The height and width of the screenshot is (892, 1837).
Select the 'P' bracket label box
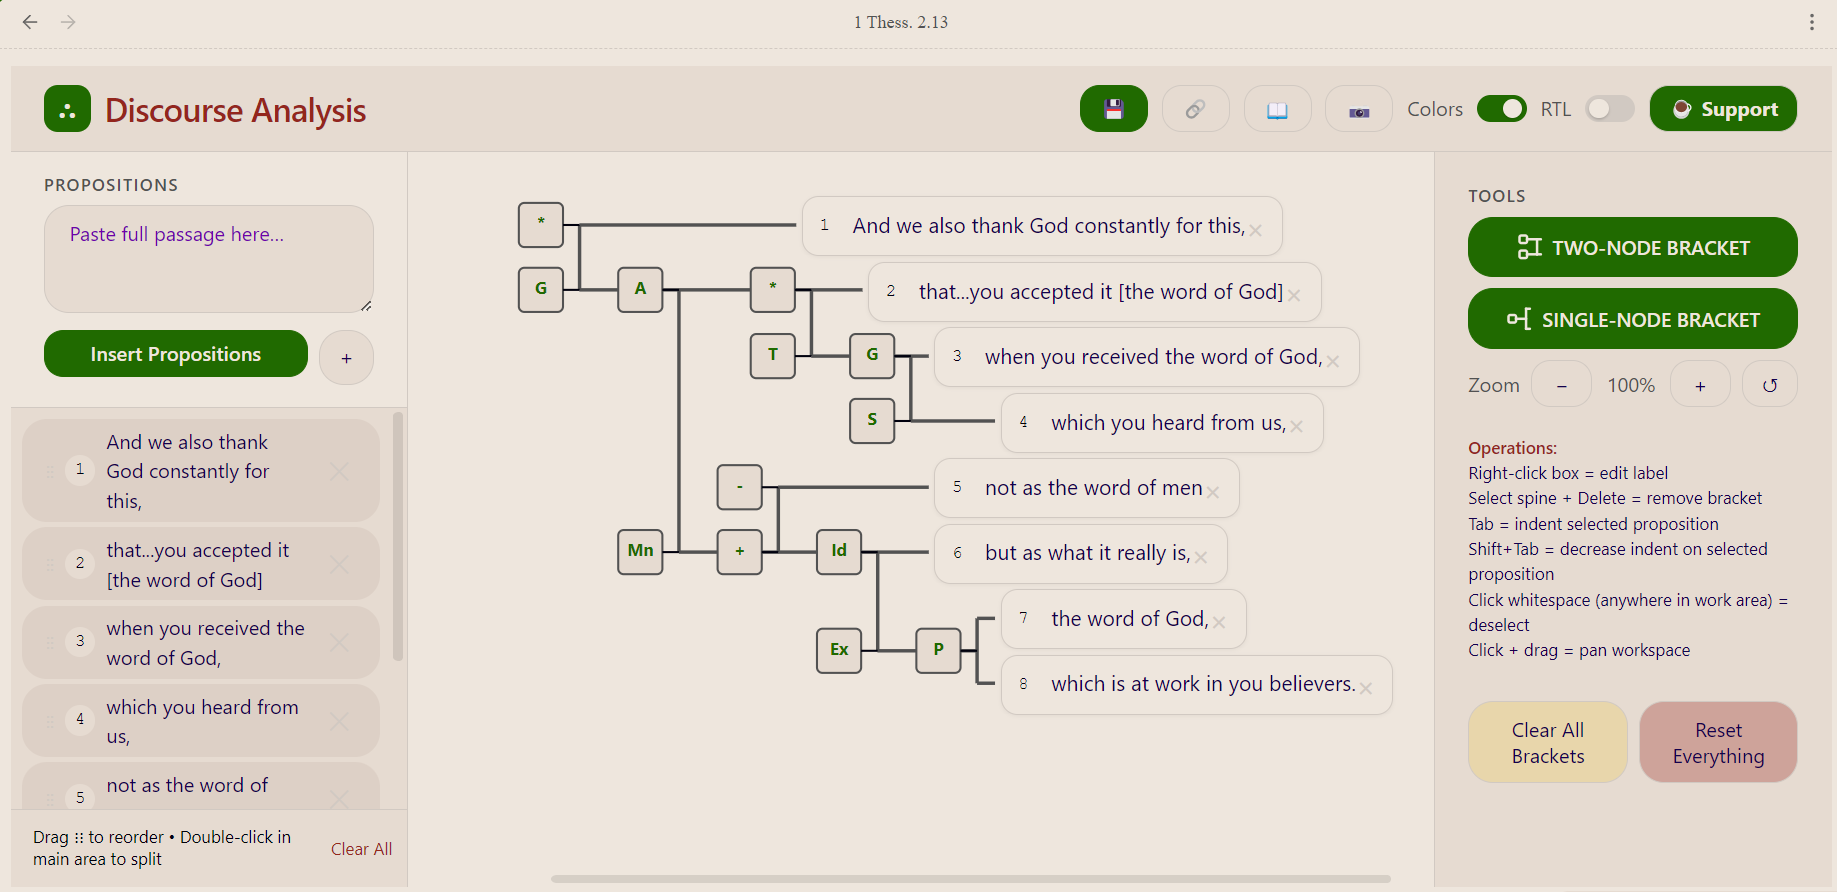tap(938, 650)
